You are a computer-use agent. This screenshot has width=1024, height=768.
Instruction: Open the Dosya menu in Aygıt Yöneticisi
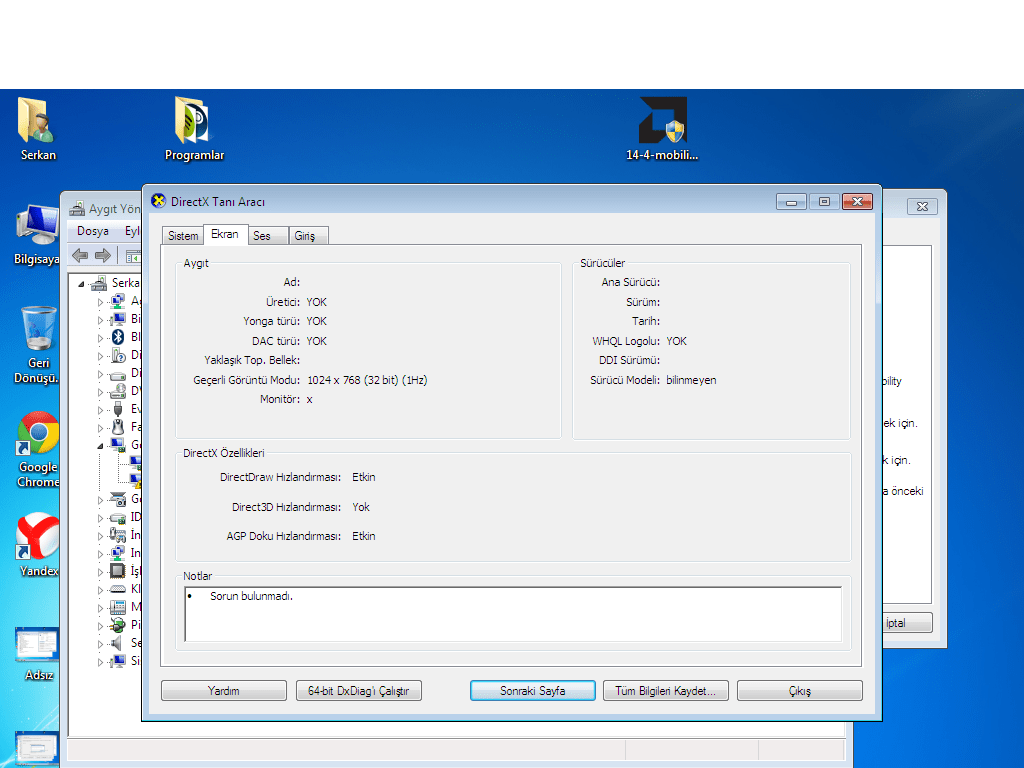tap(93, 231)
